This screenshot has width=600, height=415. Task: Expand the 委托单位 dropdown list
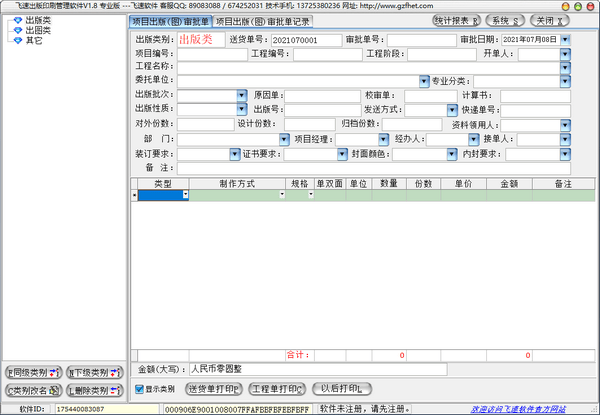click(x=424, y=82)
